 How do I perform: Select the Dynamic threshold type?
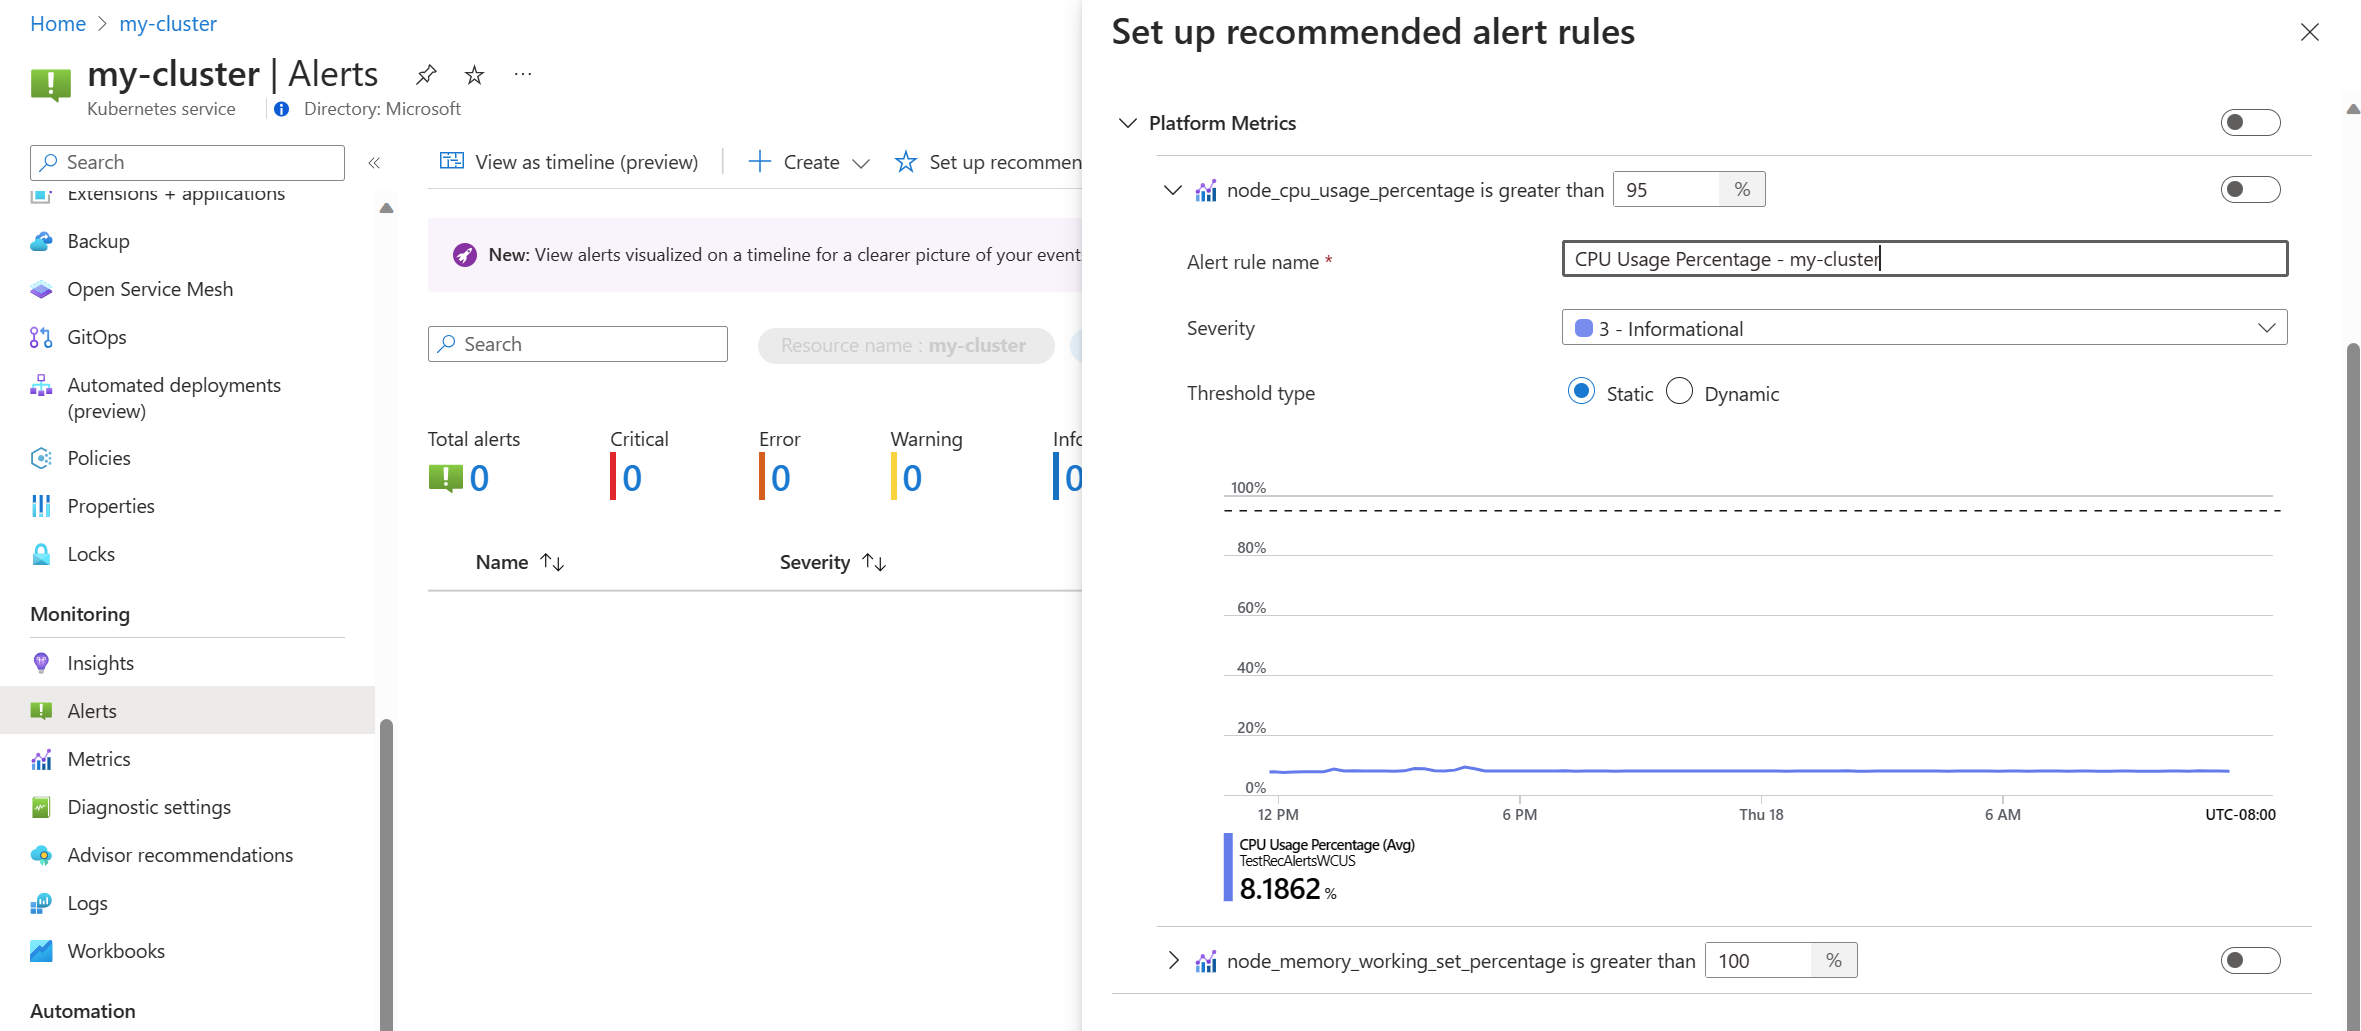[x=1680, y=392]
